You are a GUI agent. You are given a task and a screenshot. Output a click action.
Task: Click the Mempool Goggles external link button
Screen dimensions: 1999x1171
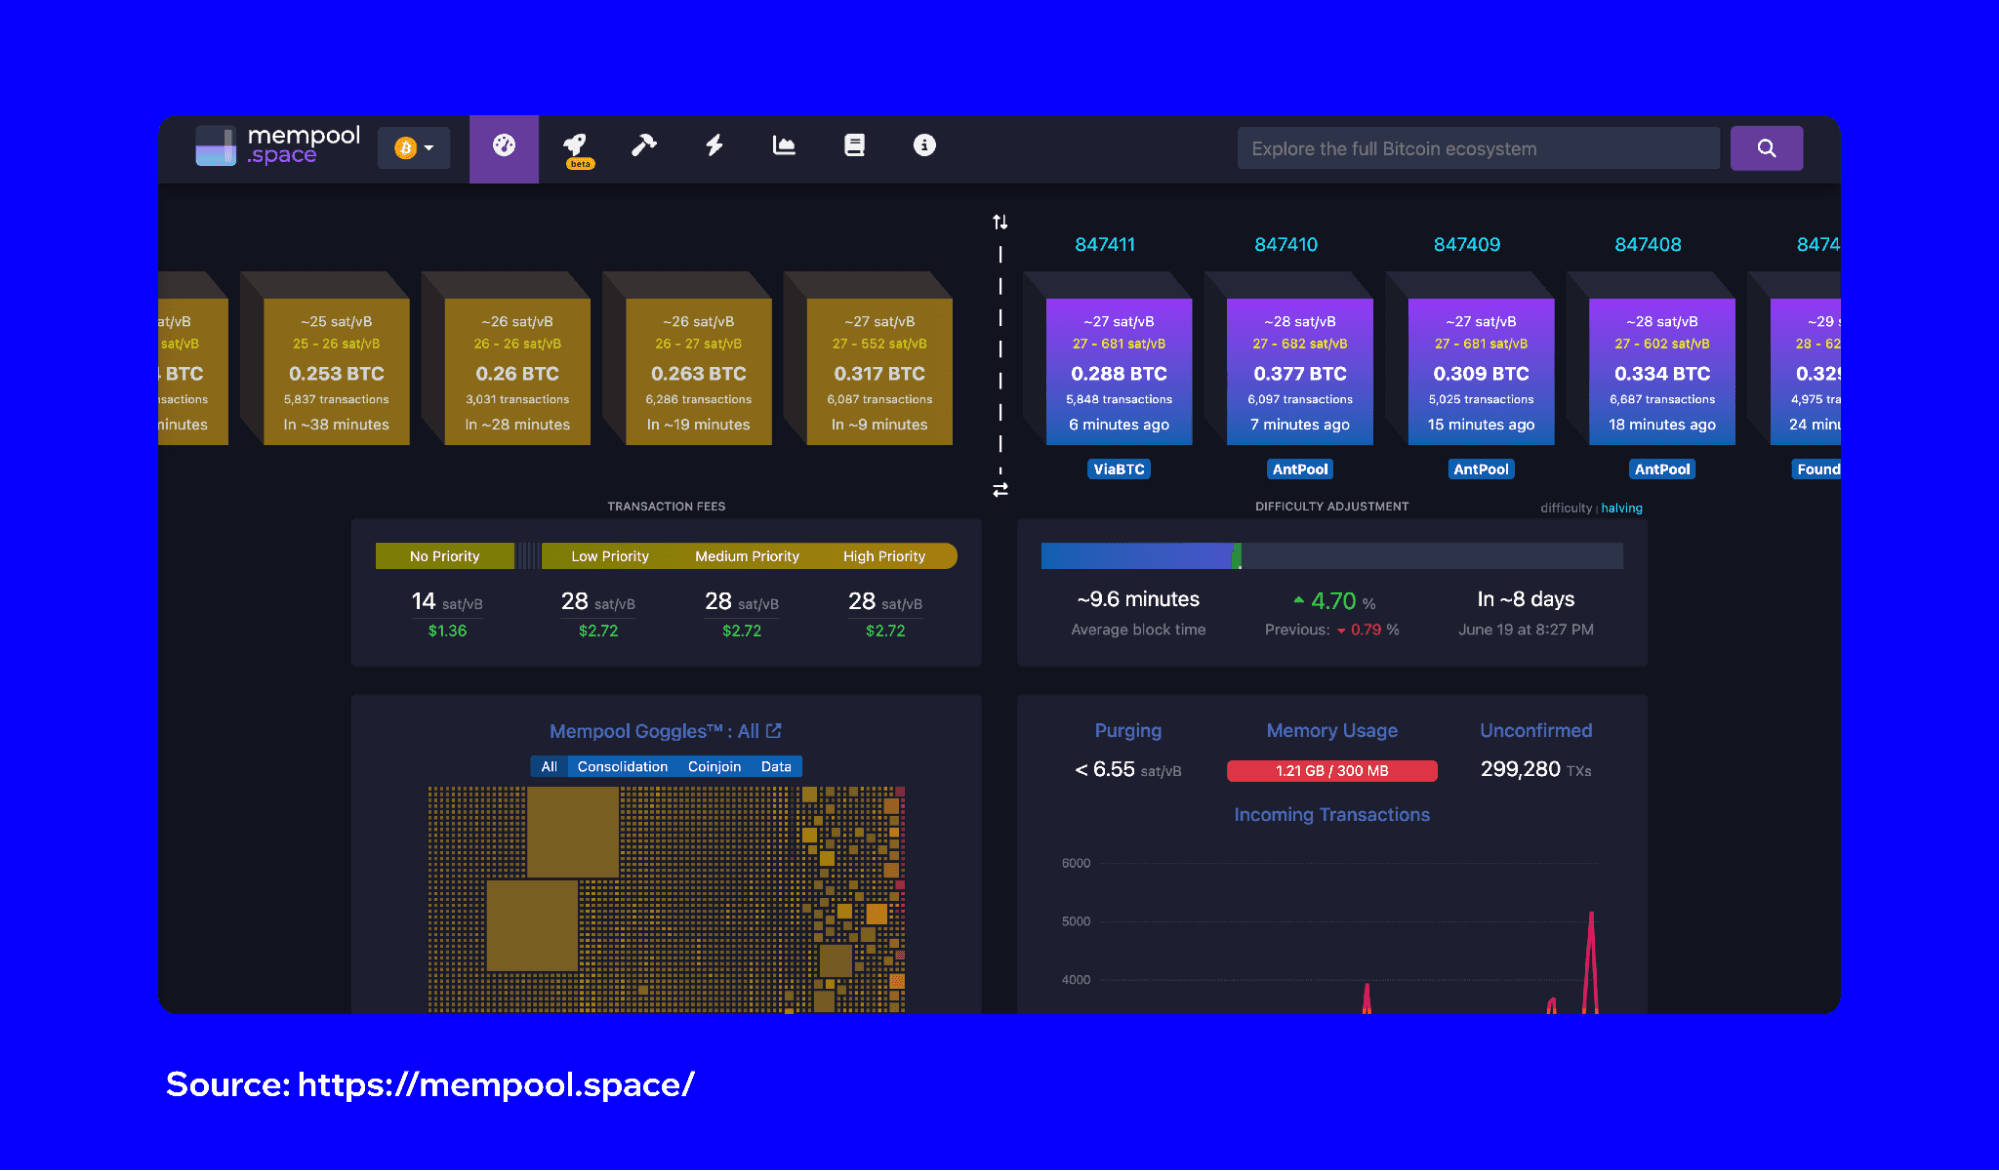click(x=778, y=729)
